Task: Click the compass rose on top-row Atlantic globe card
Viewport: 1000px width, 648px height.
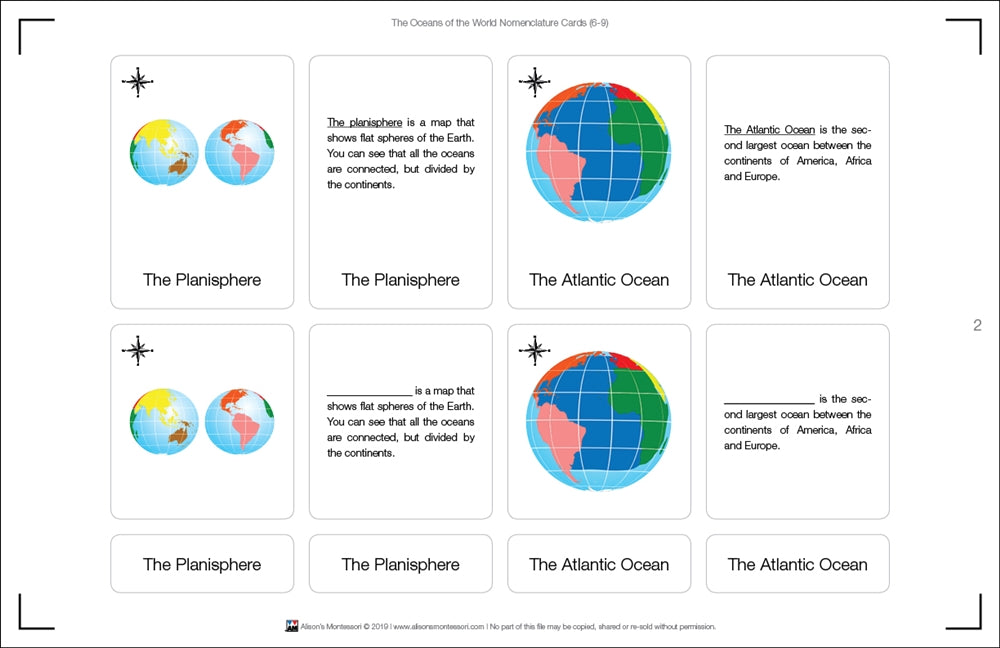Action: pos(535,82)
